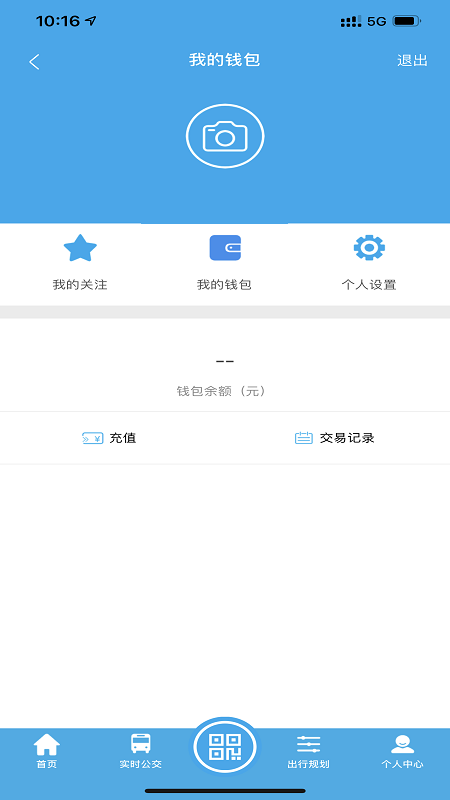Go back using the left arrow

34,62
